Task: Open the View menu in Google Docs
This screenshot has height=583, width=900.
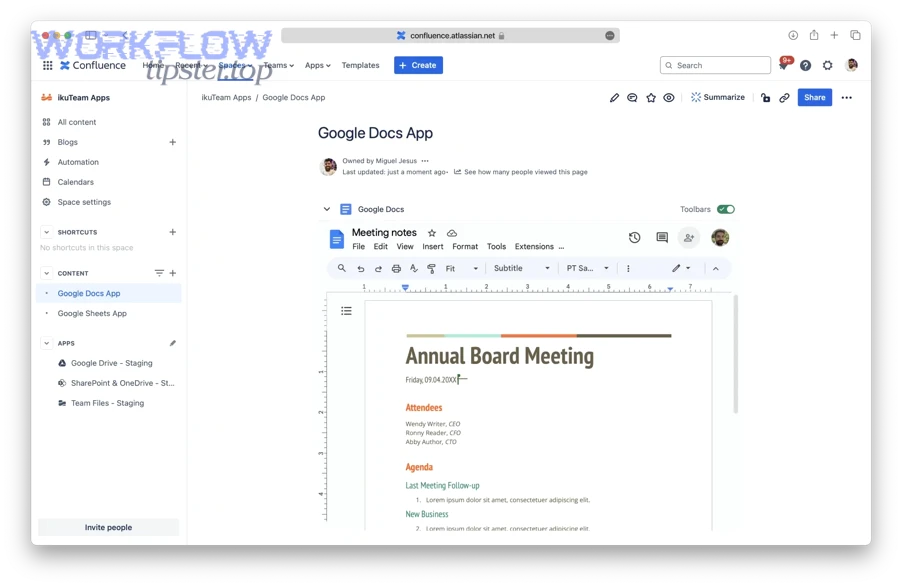Action: click(x=405, y=247)
